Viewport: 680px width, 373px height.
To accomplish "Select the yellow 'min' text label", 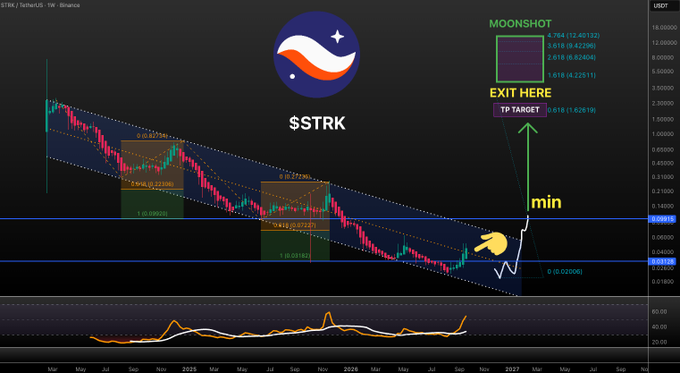I will pyautogui.click(x=546, y=202).
